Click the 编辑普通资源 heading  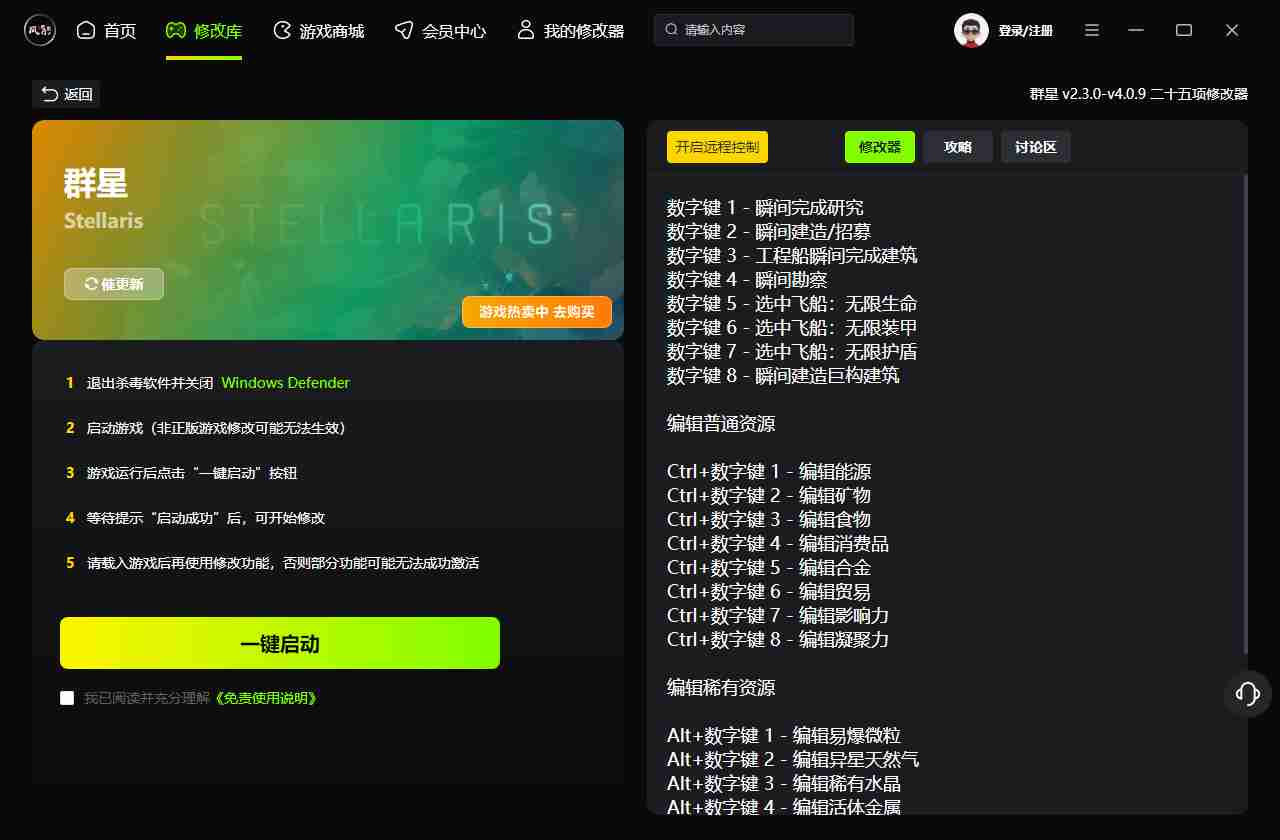(721, 424)
